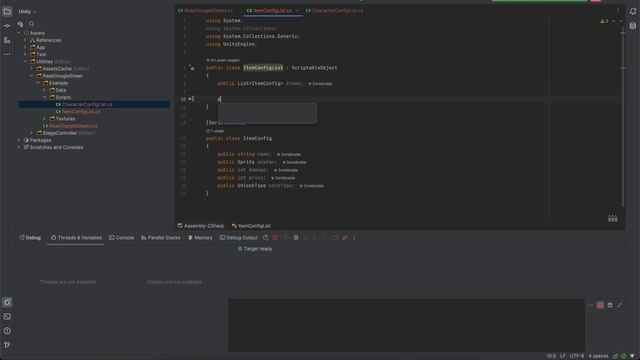This screenshot has width=640, height=360.
Task: Open the Memory debug tab
Action: click(200, 238)
